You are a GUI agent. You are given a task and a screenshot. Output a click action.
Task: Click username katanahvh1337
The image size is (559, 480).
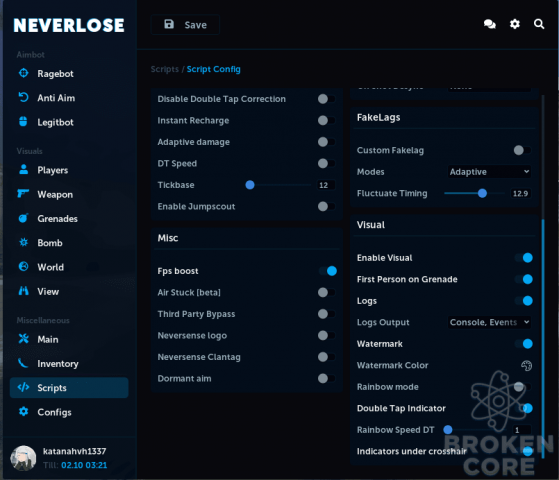(x=74, y=451)
